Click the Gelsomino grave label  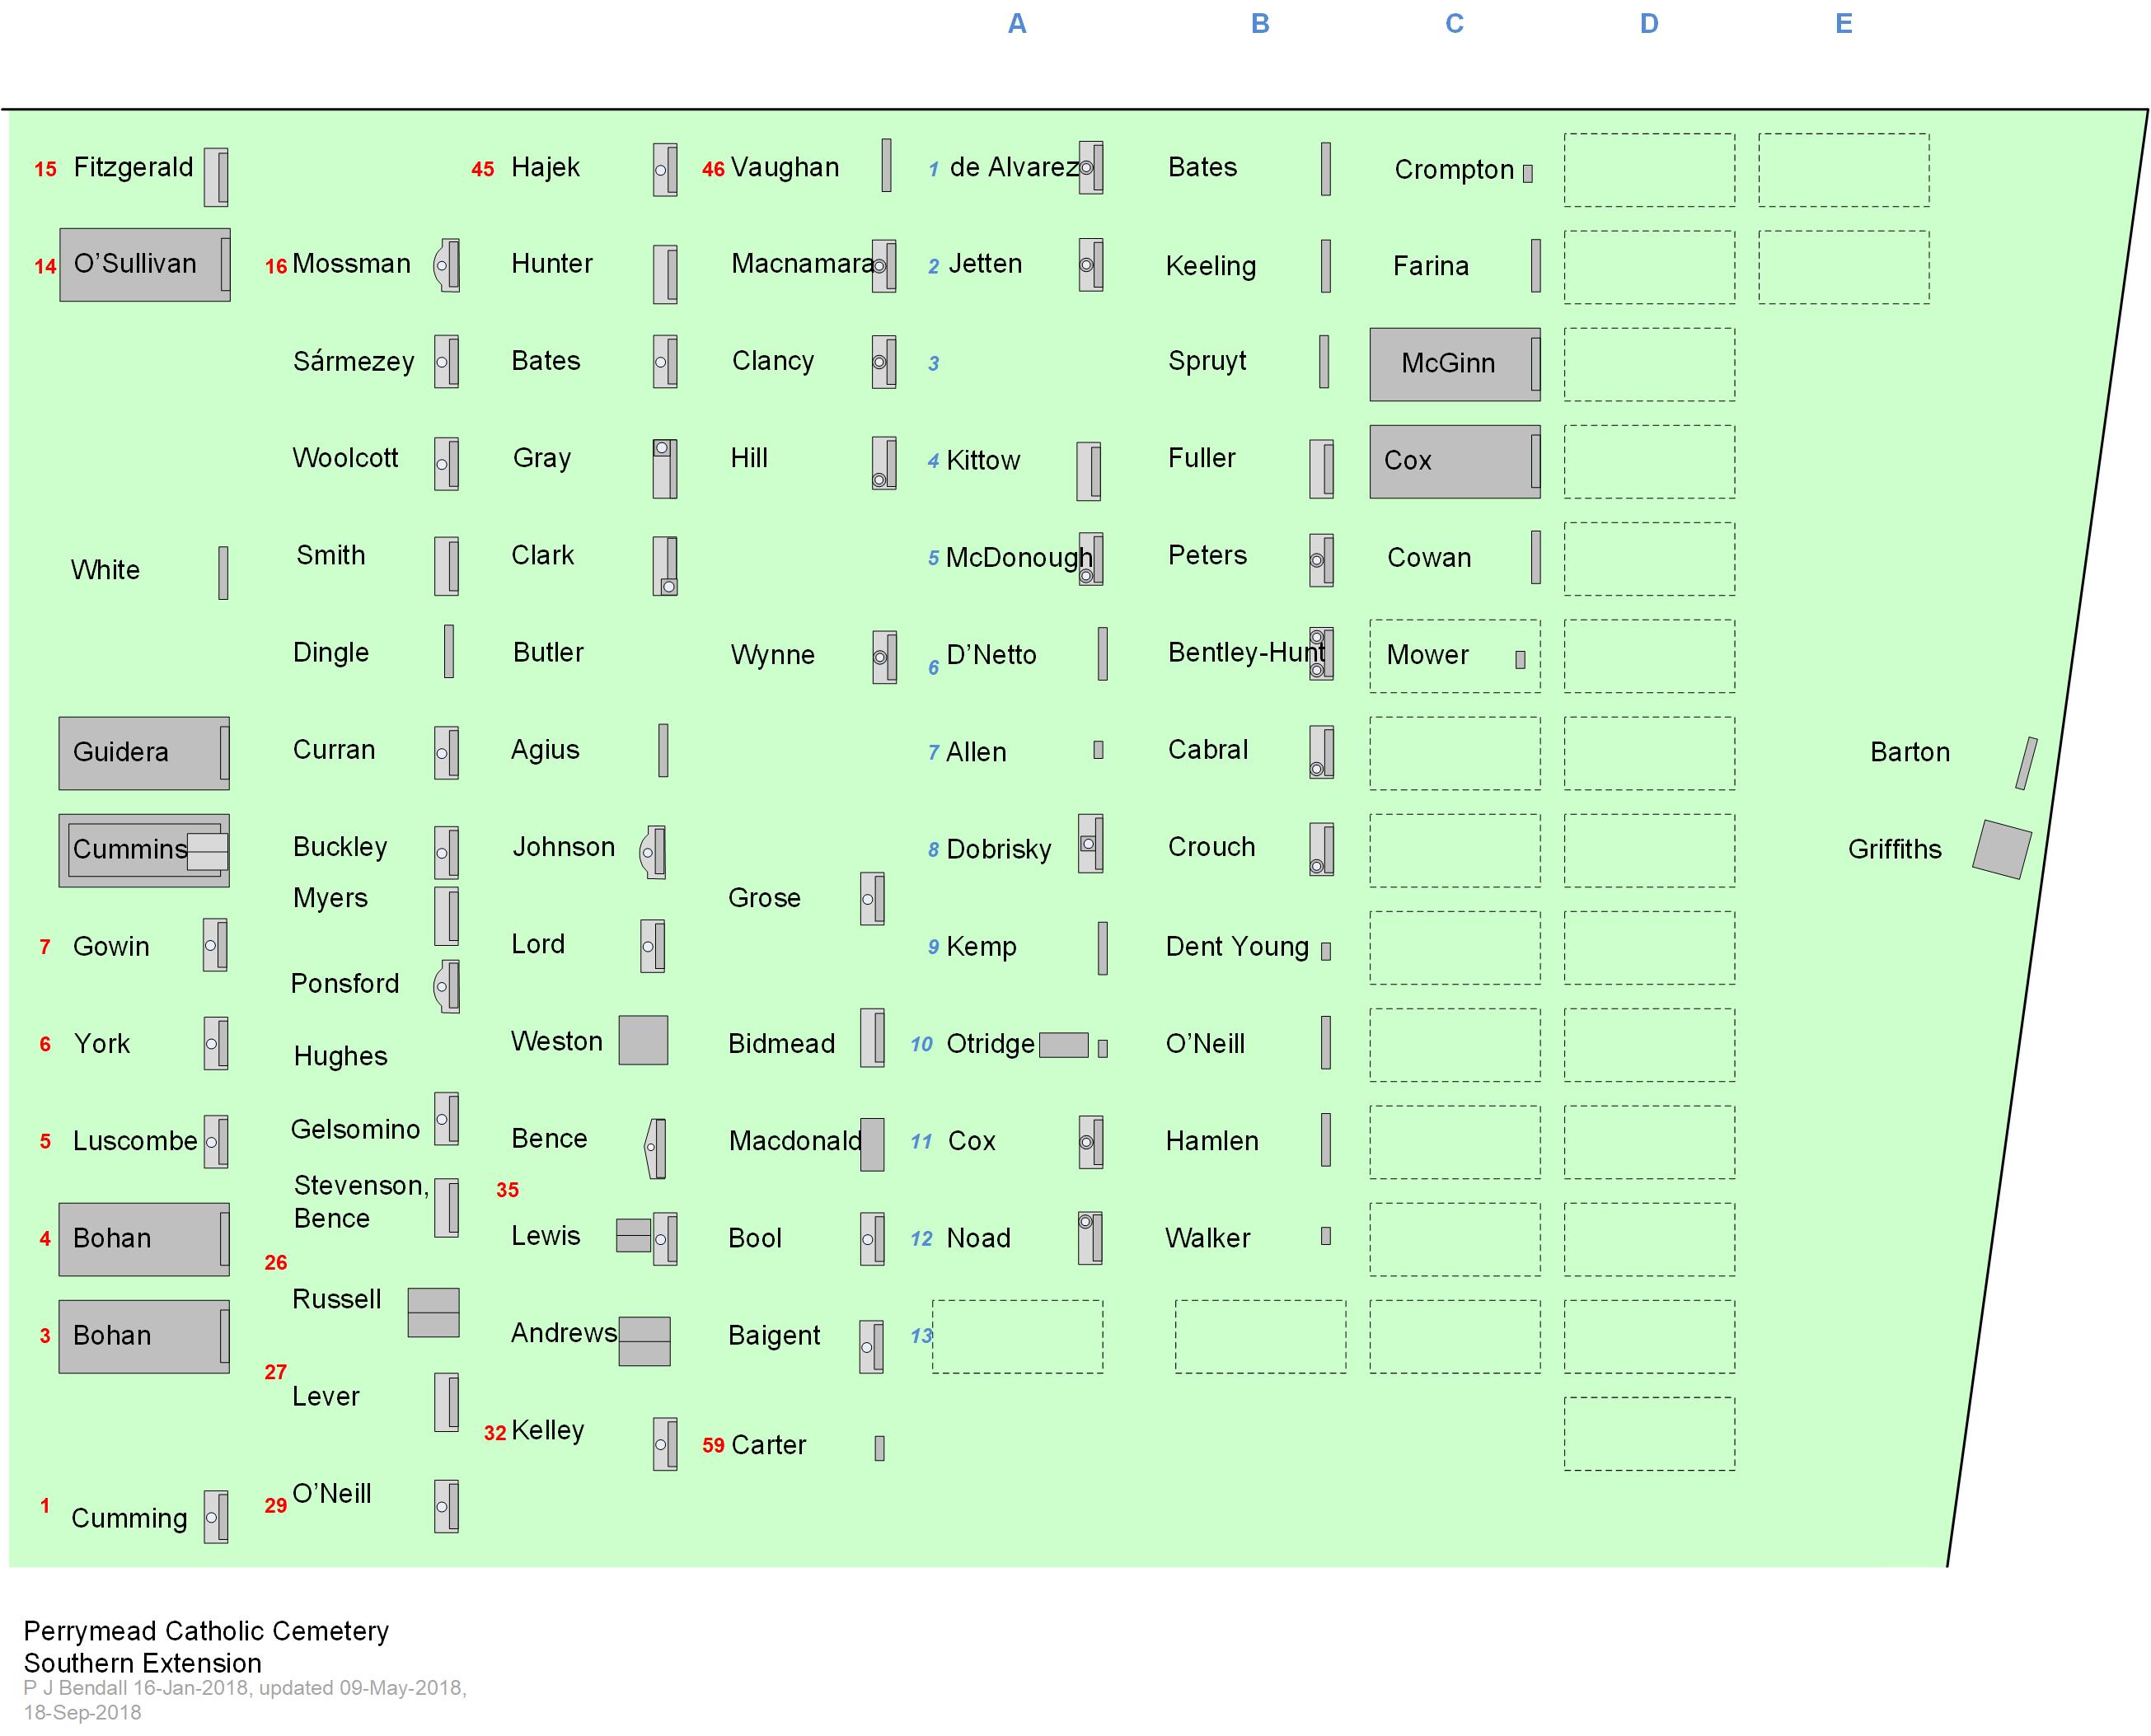355,1129
